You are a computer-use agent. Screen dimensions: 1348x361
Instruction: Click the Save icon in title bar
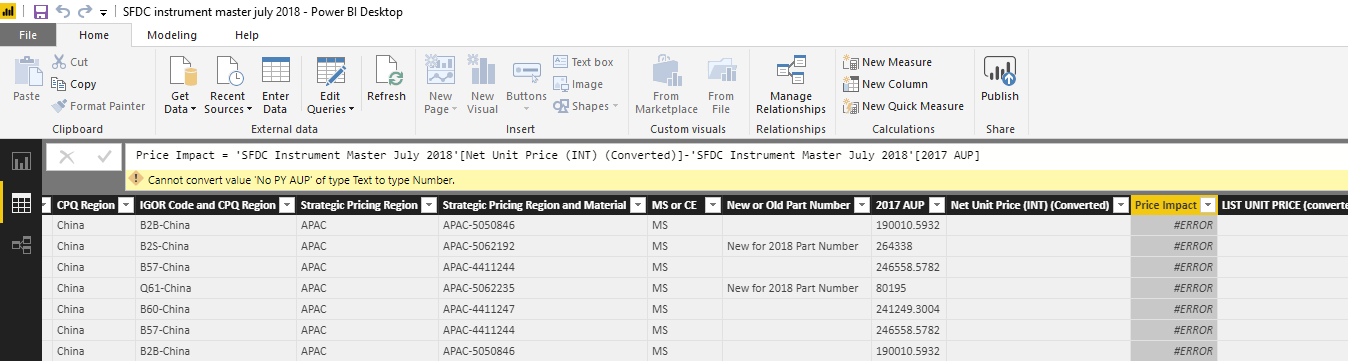[x=41, y=12]
